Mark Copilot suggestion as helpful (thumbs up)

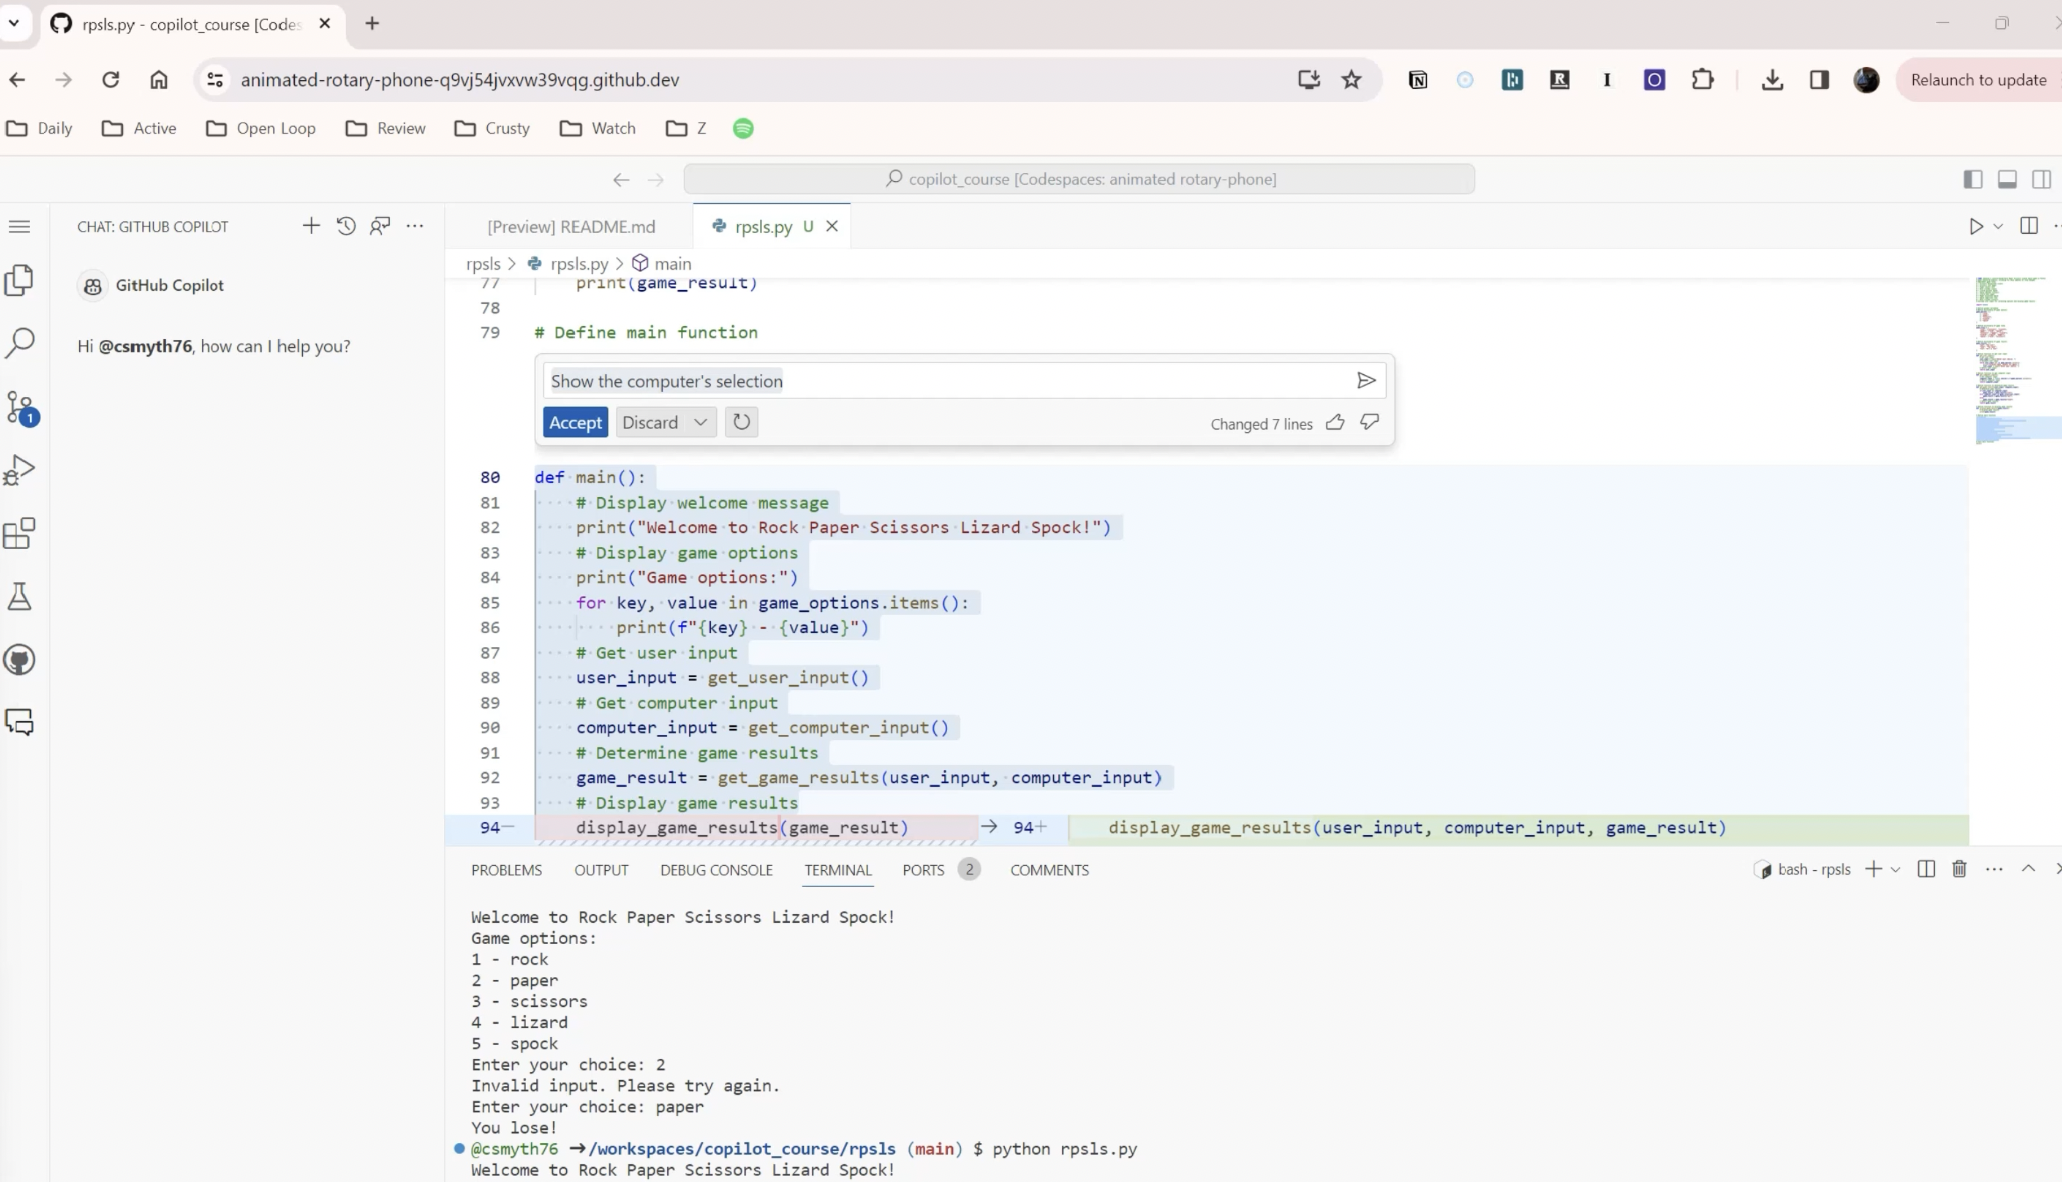point(1334,423)
